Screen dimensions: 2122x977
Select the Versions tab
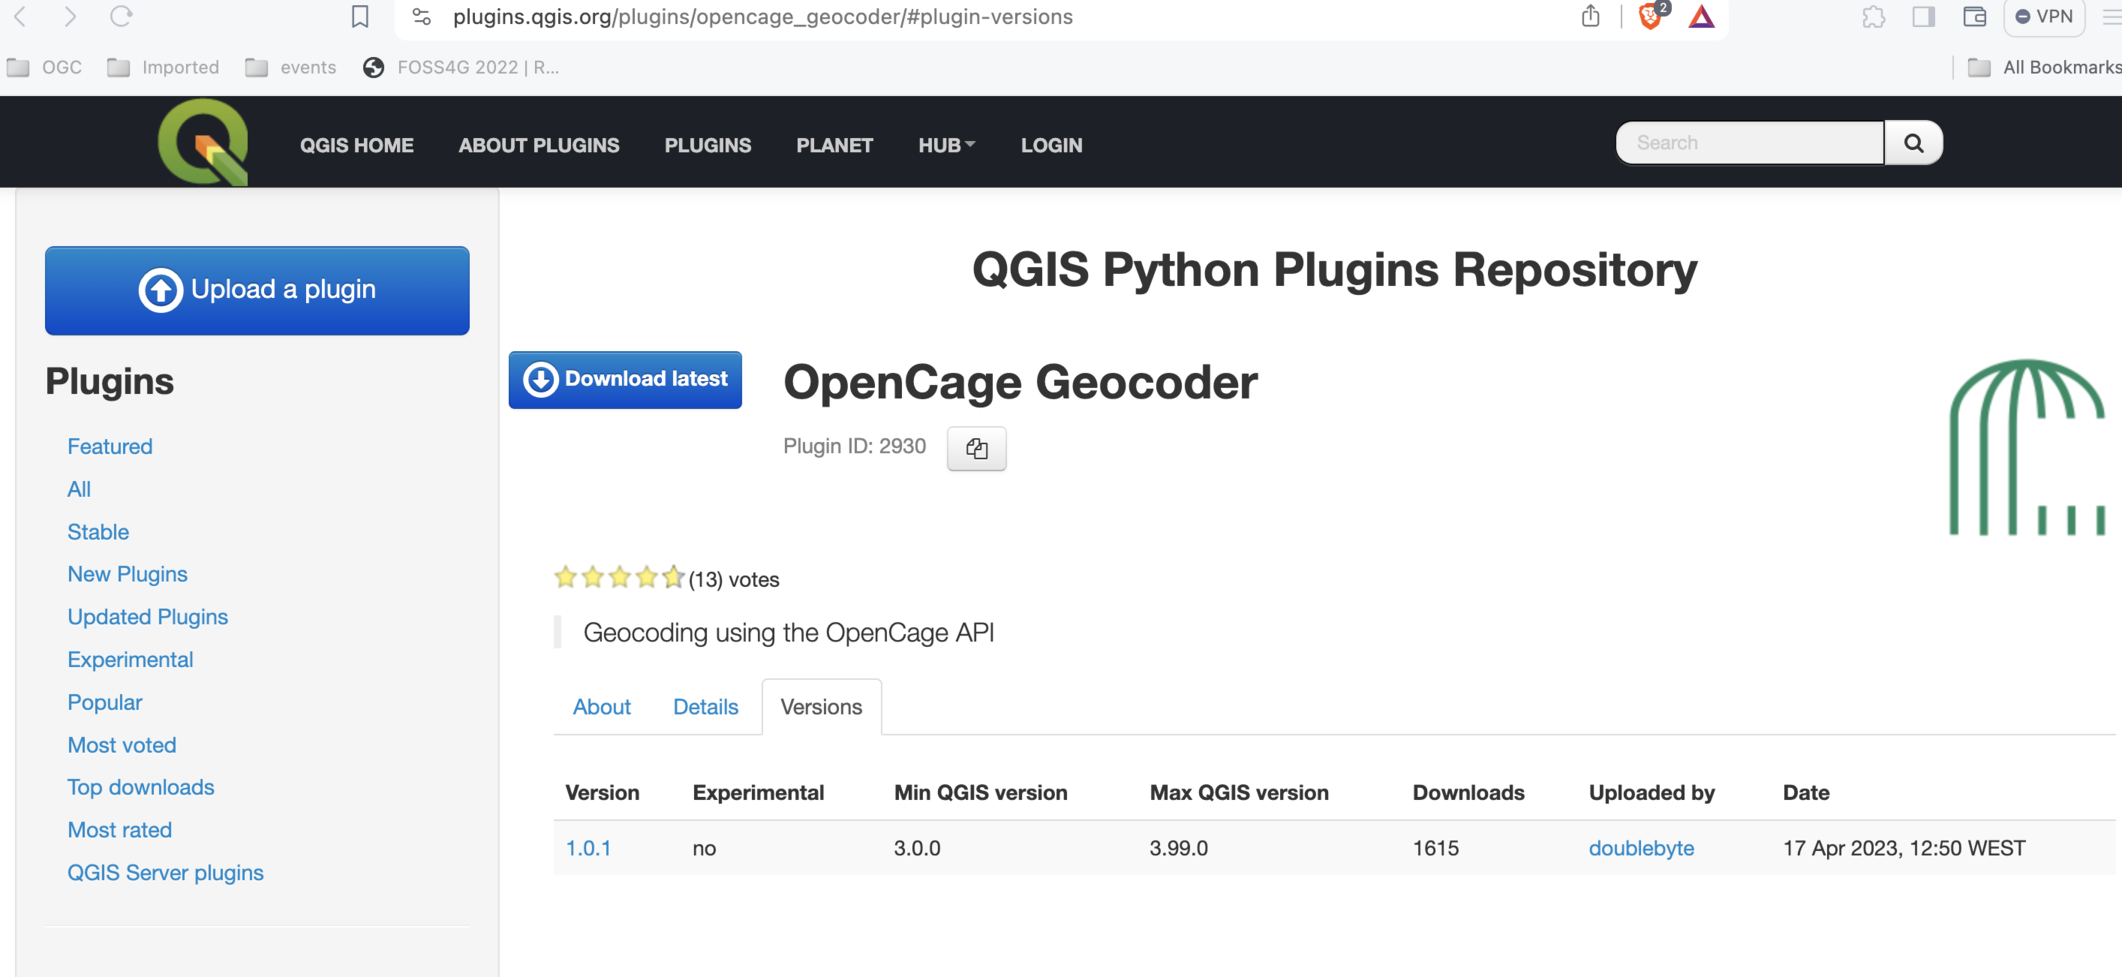click(821, 707)
